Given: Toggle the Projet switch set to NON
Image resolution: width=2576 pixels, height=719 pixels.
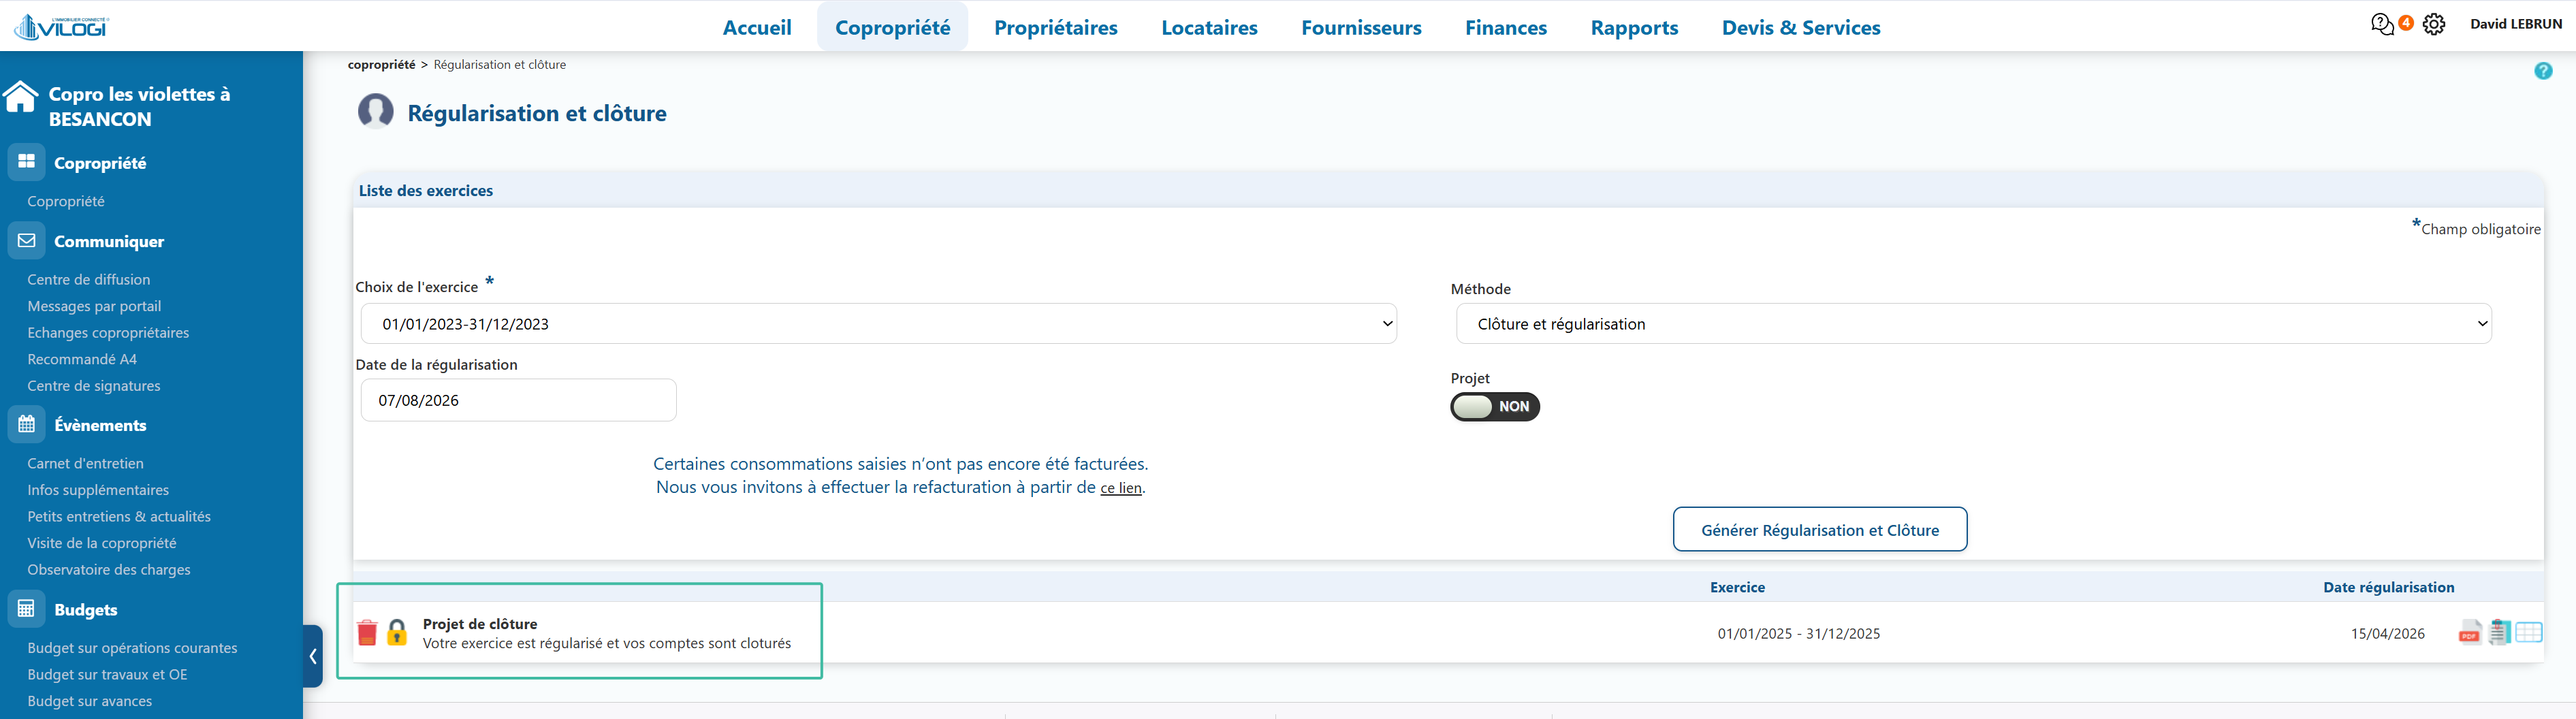Looking at the screenshot, I should point(1495,406).
